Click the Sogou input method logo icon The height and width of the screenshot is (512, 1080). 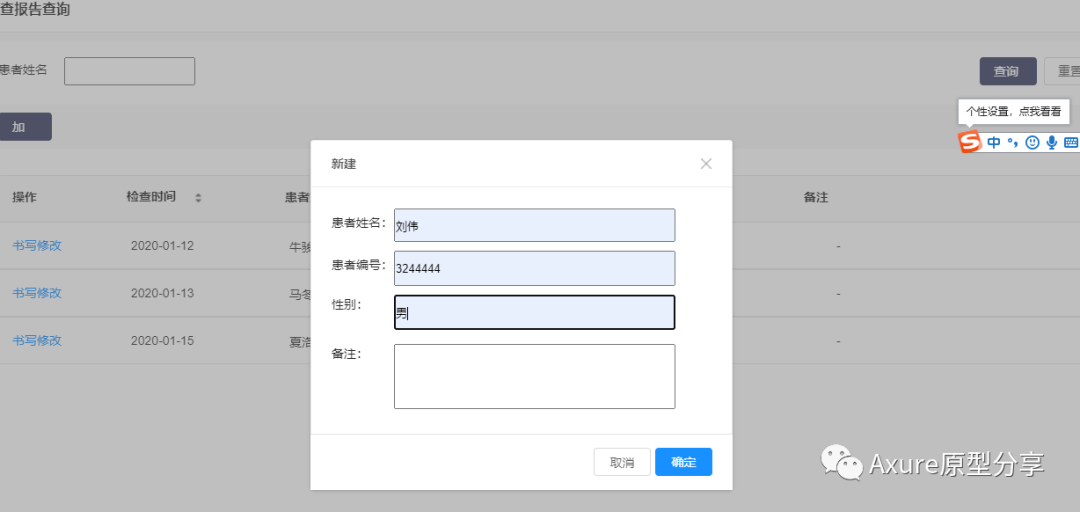coord(970,143)
